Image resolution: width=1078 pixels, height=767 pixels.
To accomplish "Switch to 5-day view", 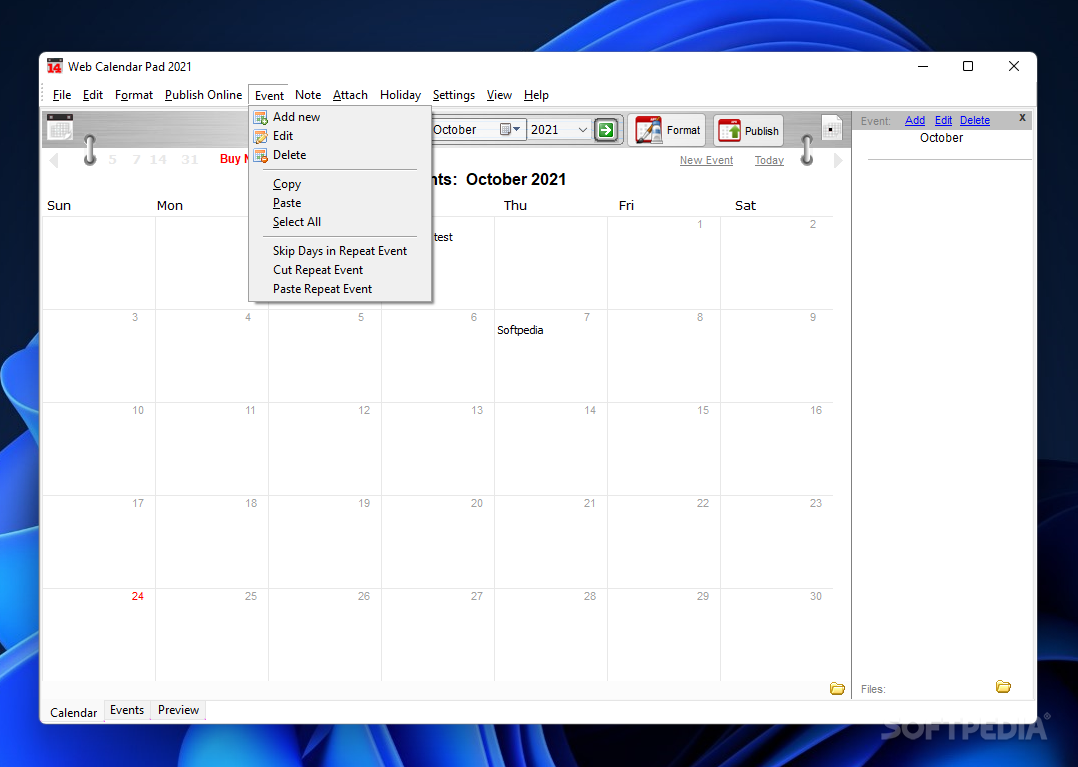I will click(x=112, y=159).
